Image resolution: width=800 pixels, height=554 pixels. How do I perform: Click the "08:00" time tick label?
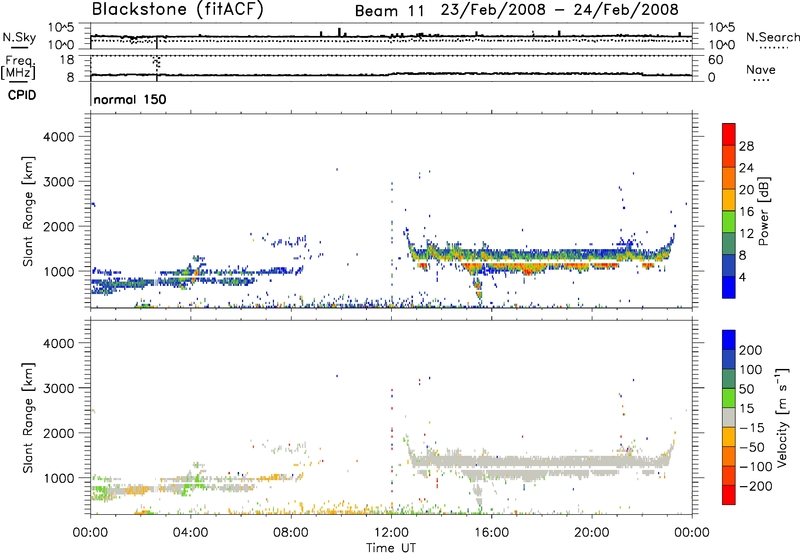(x=291, y=533)
